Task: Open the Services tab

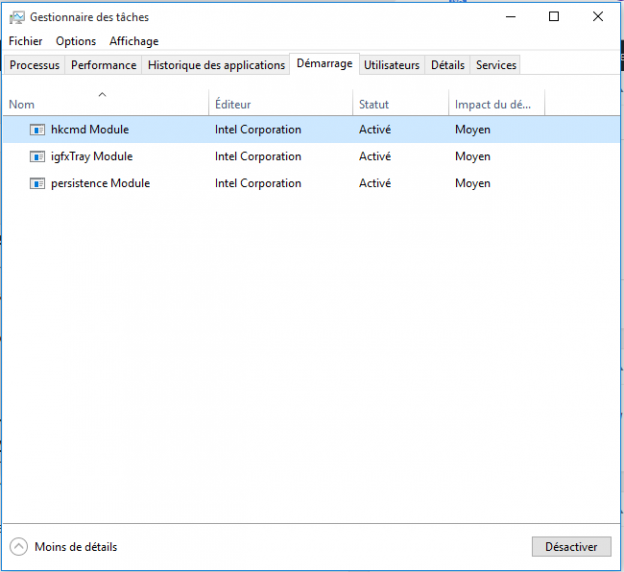Action: pyautogui.click(x=496, y=65)
